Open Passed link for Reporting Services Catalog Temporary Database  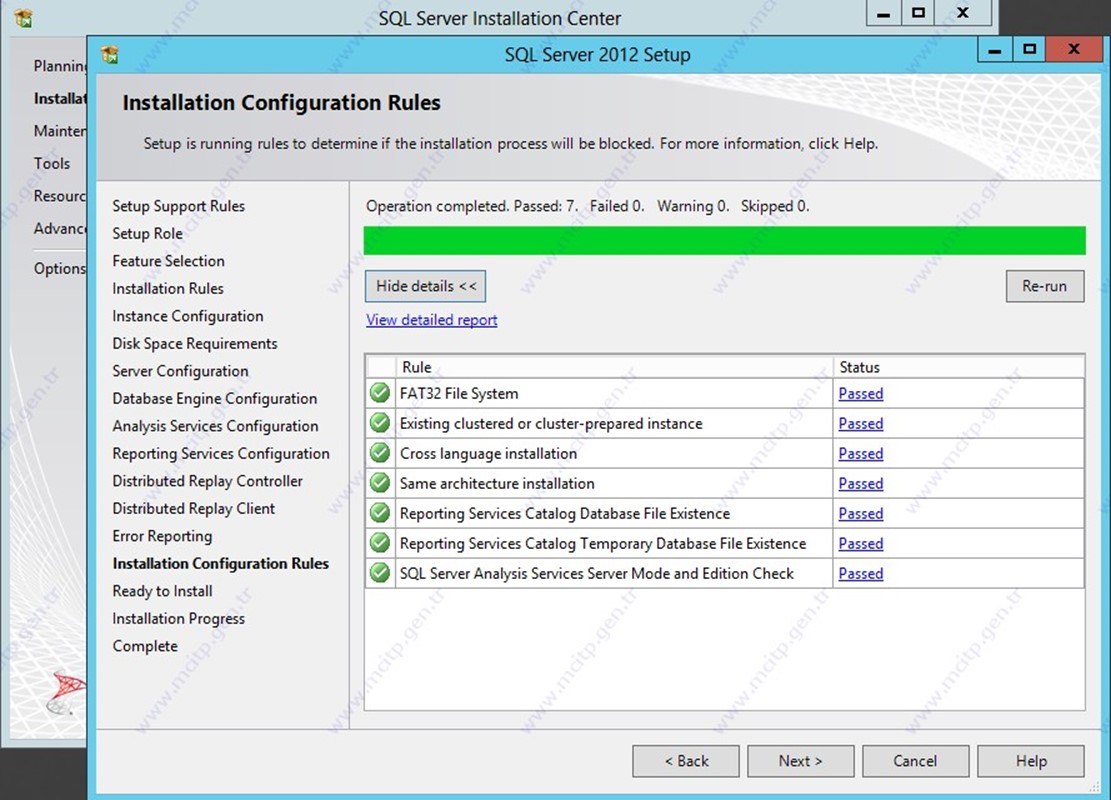(861, 543)
